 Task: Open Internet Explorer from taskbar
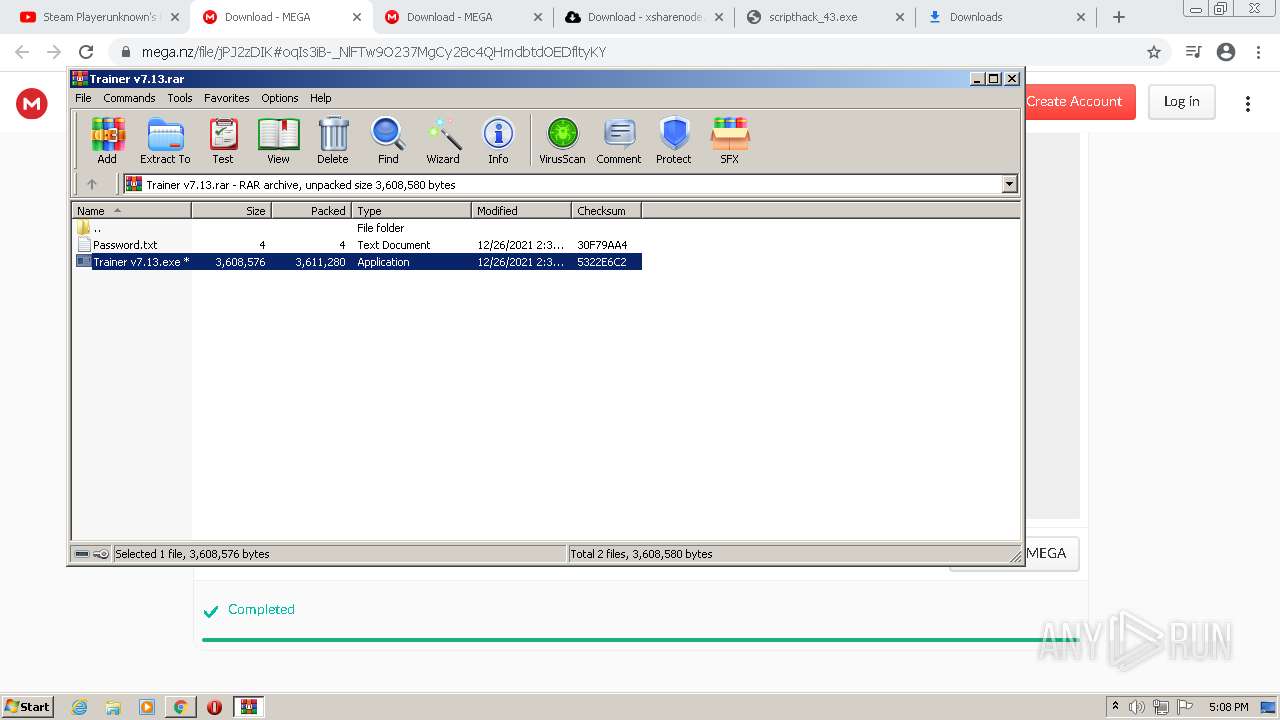79,707
